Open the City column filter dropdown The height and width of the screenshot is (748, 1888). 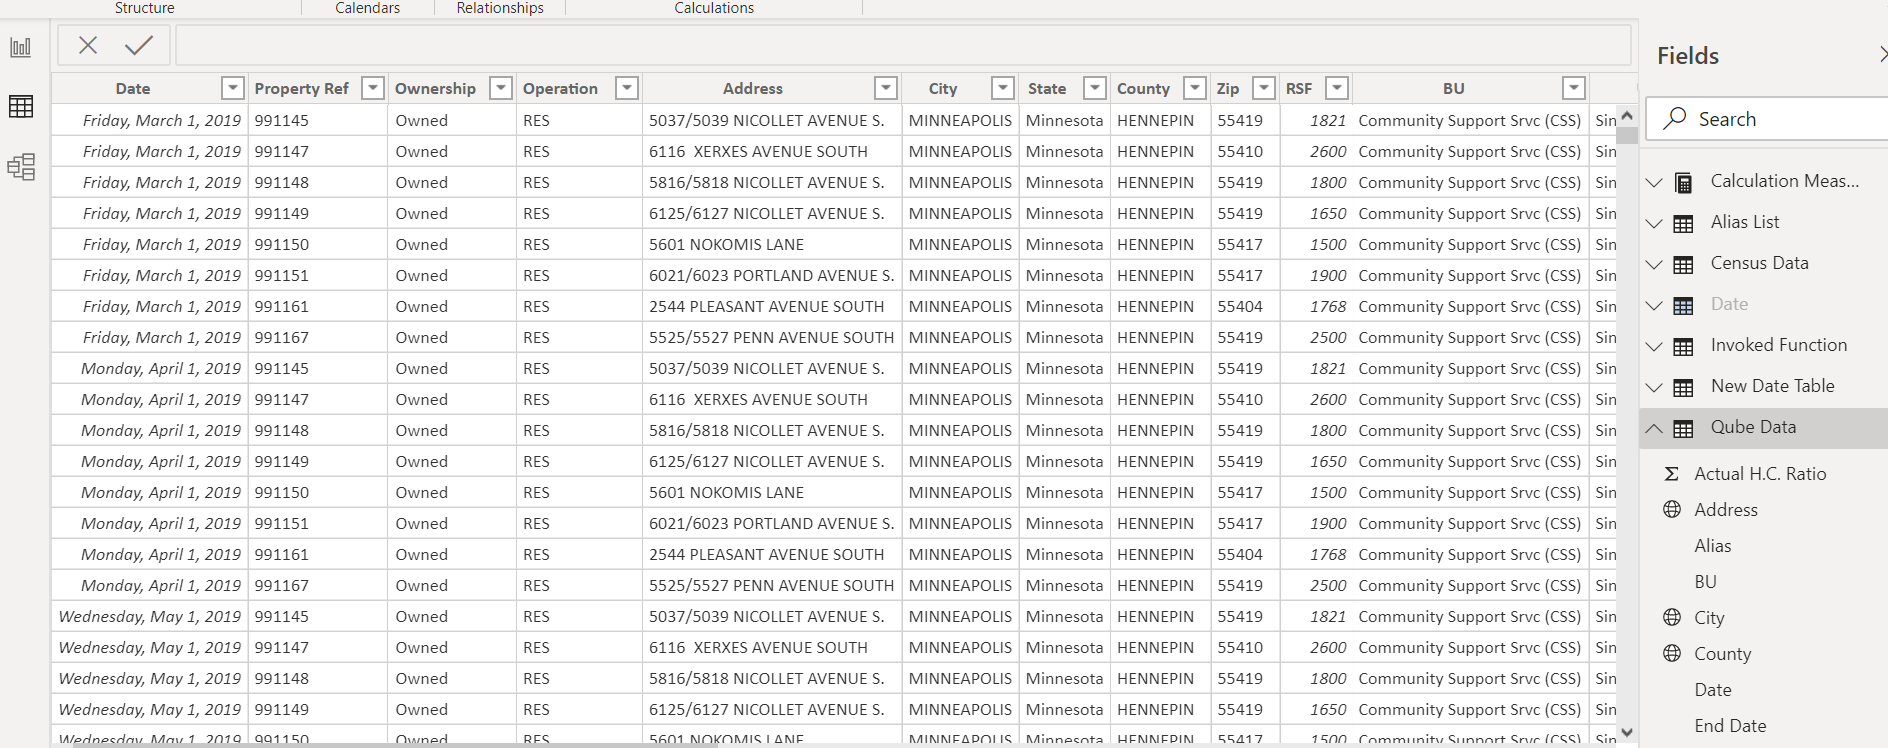1002,88
